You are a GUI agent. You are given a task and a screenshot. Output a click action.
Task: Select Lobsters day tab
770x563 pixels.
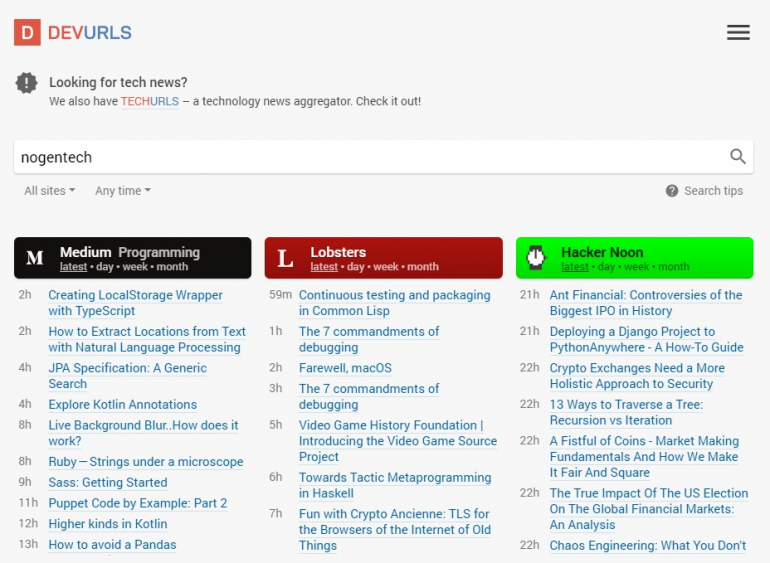click(356, 267)
